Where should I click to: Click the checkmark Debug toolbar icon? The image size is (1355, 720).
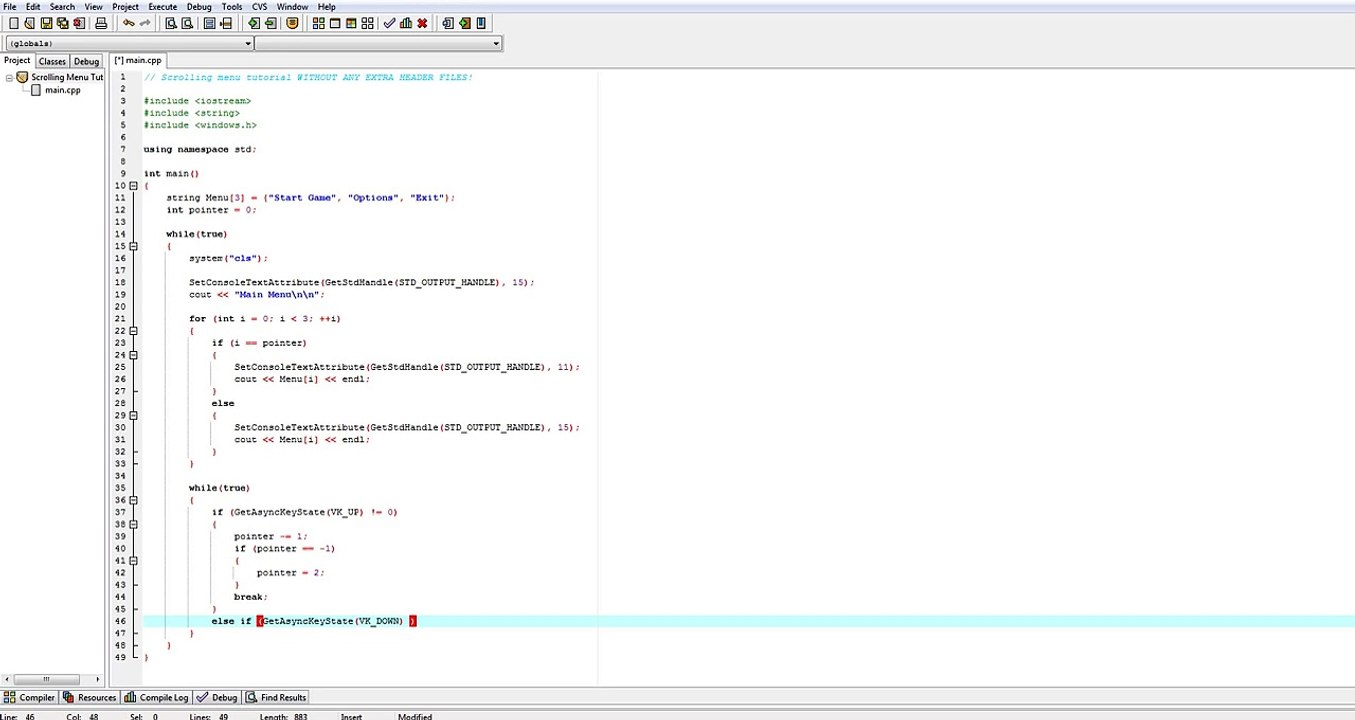point(390,23)
